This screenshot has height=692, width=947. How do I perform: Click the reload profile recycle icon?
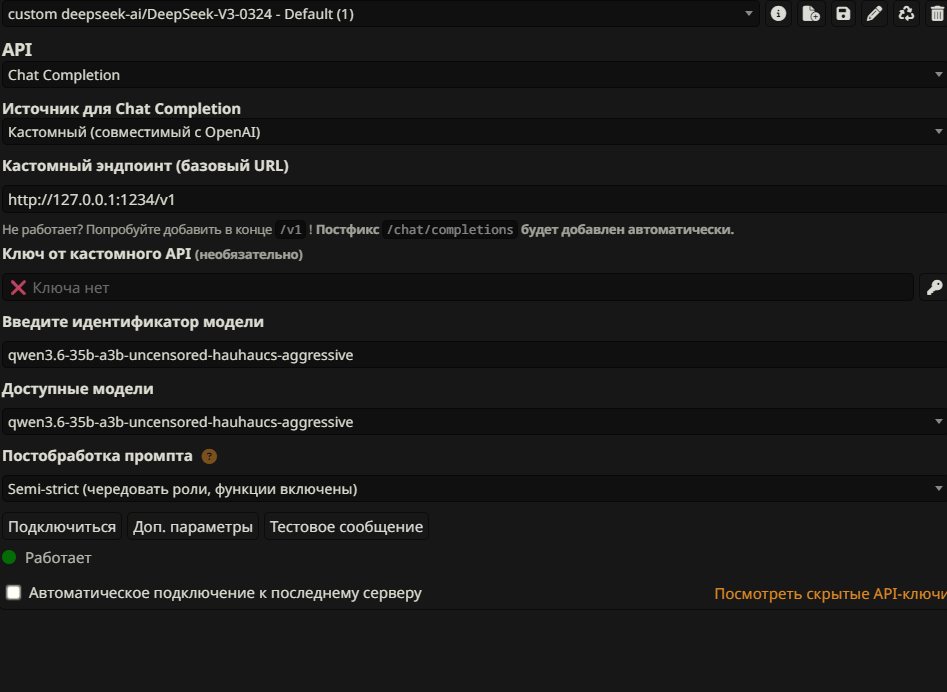[x=907, y=13]
